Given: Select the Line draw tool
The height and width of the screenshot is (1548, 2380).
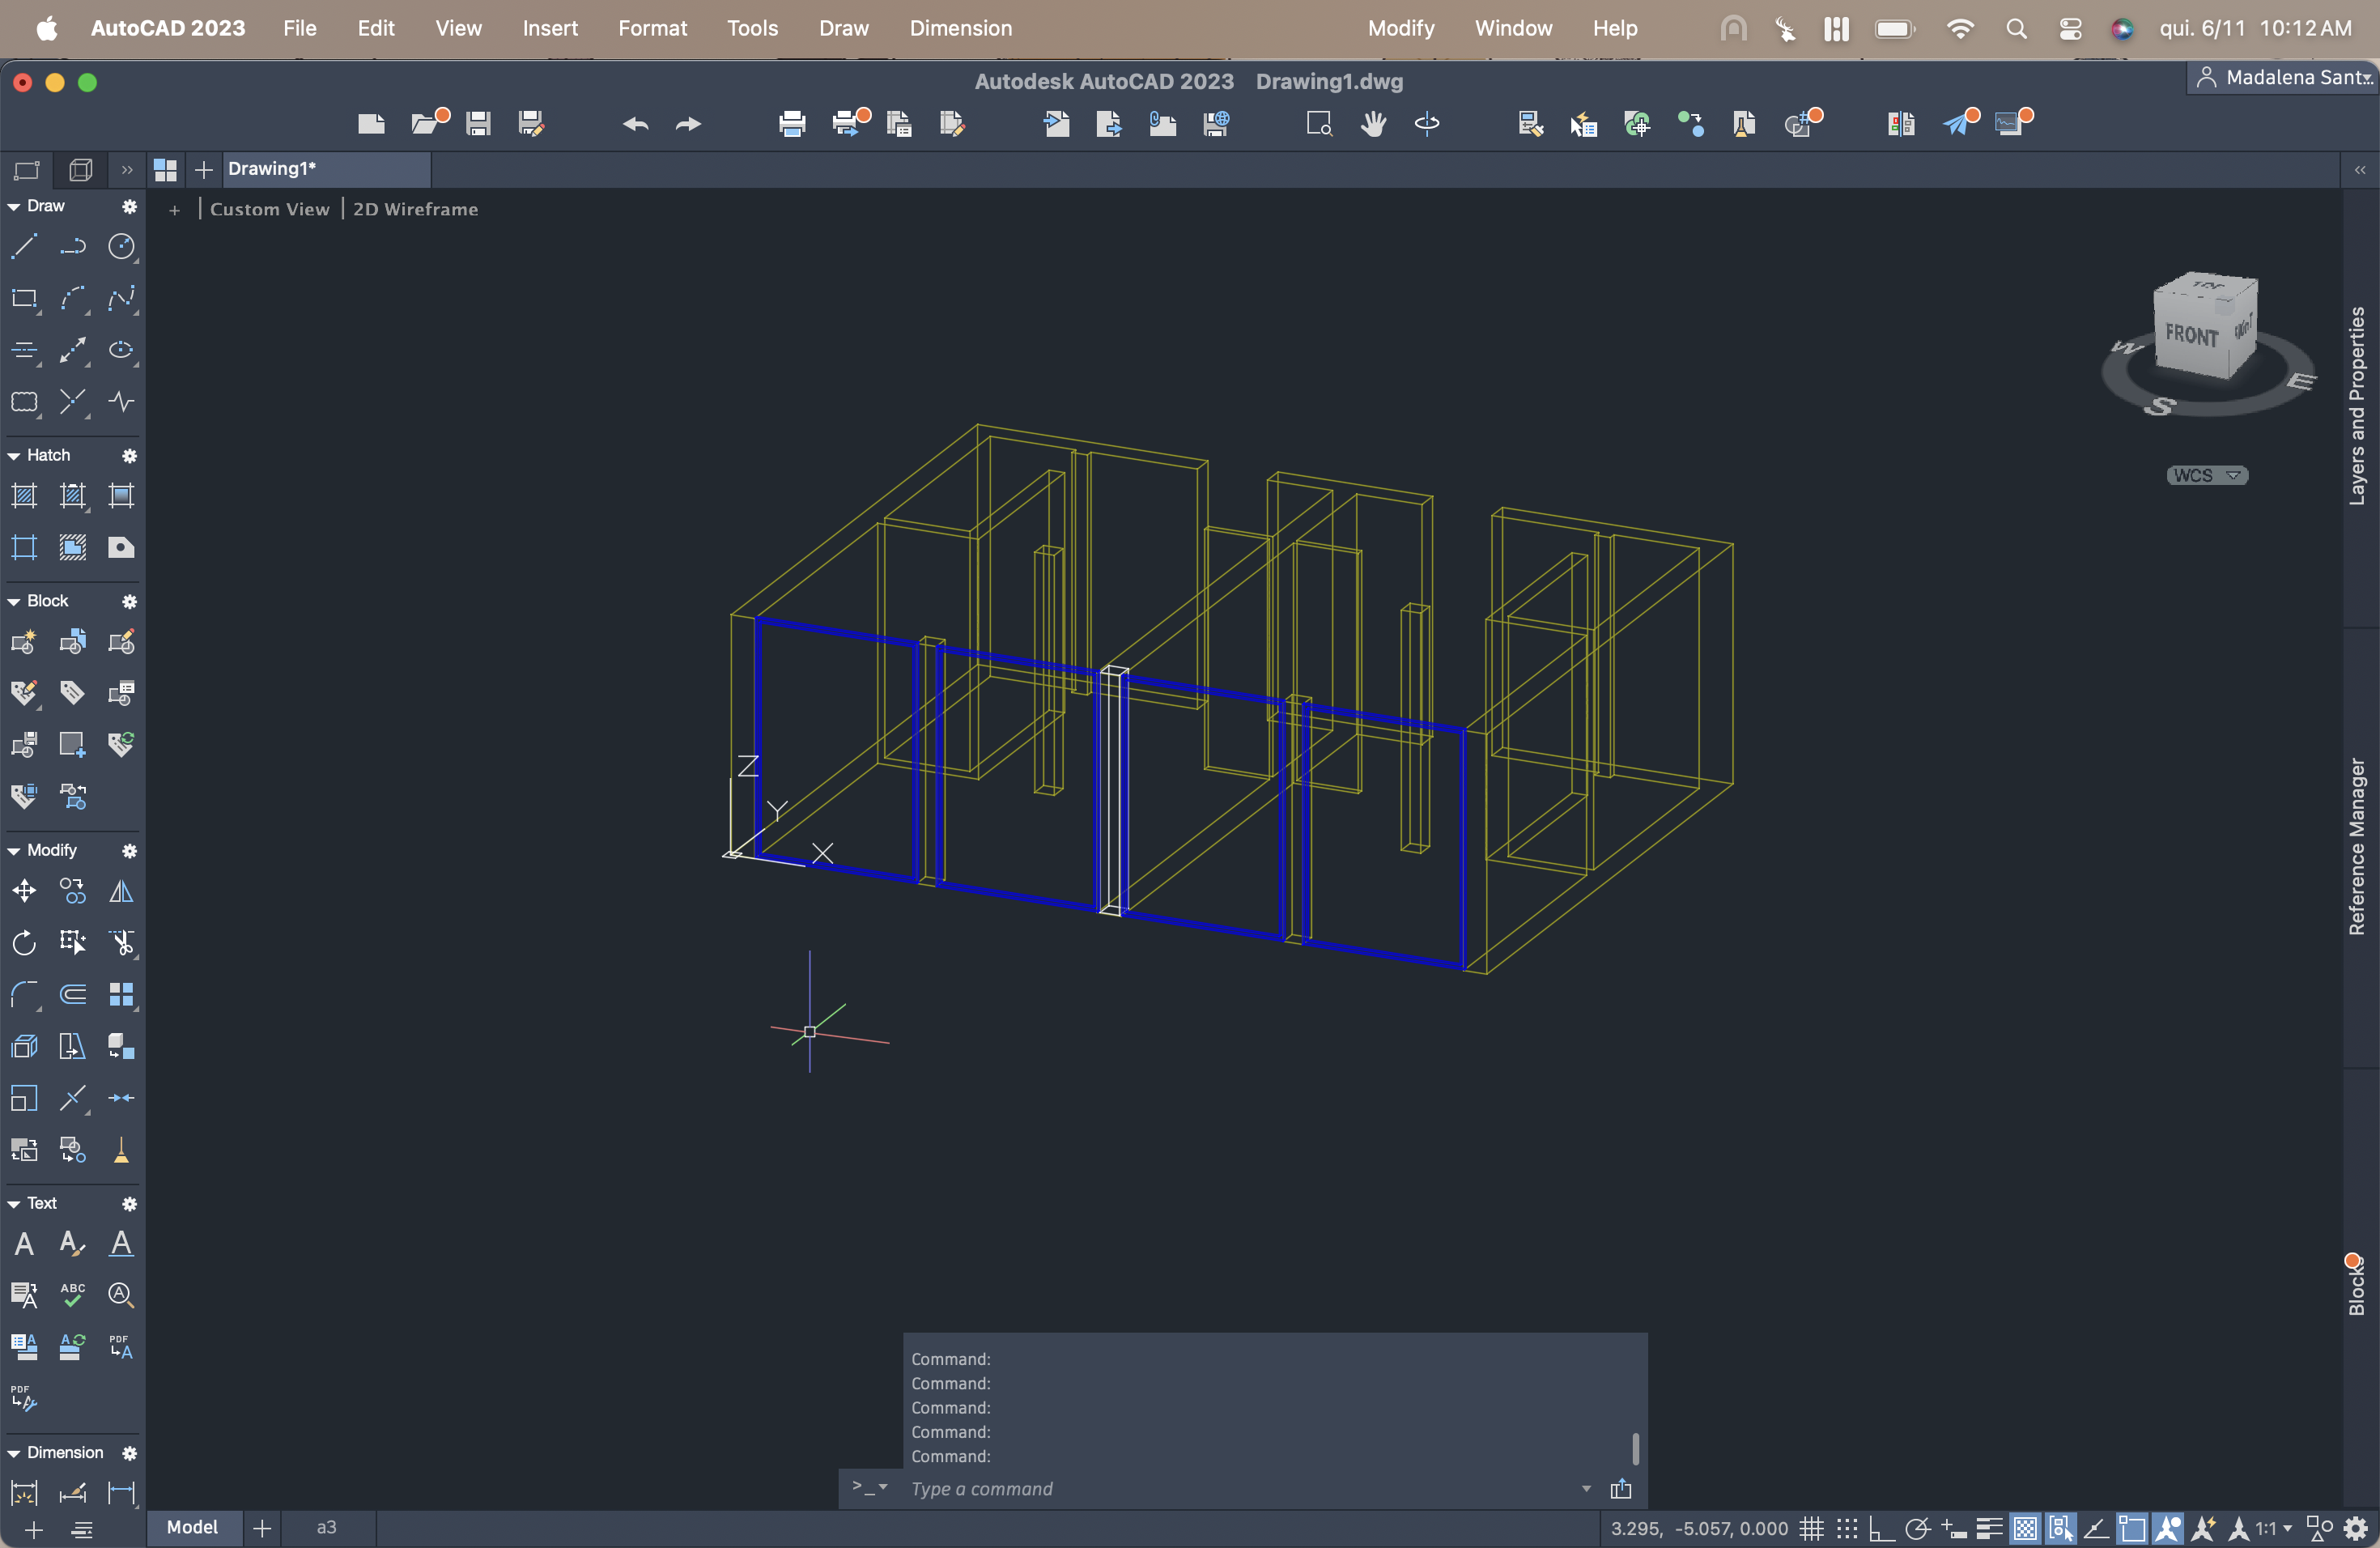Looking at the screenshot, I should [x=24, y=246].
